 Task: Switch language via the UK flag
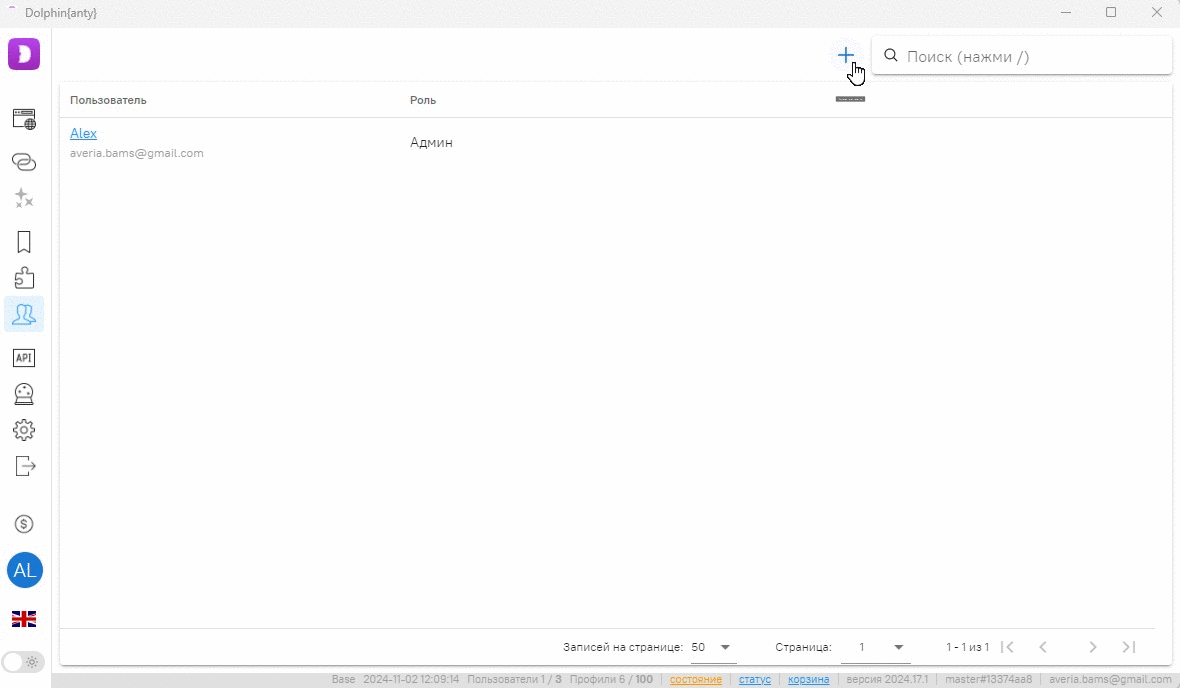point(24,619)
